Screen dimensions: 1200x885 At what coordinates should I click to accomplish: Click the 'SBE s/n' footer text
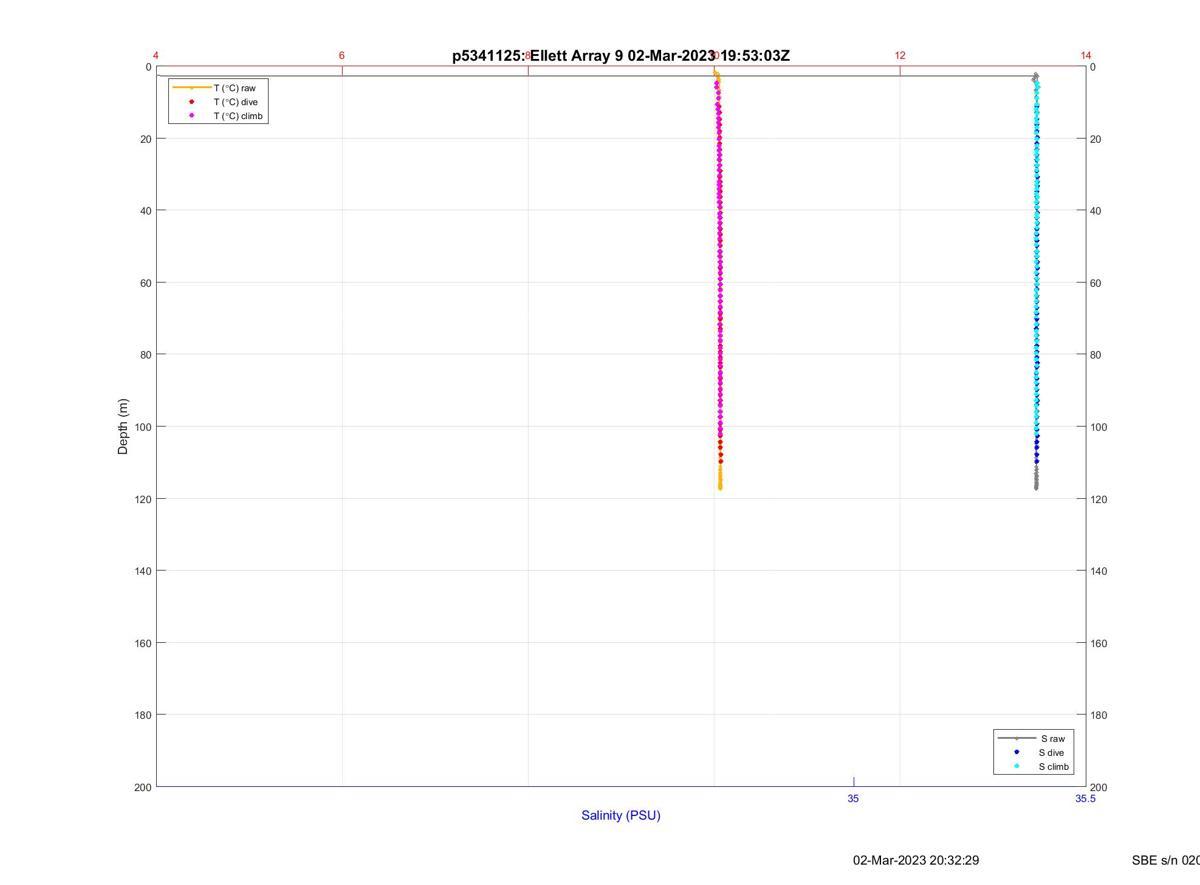[1165, 860]
